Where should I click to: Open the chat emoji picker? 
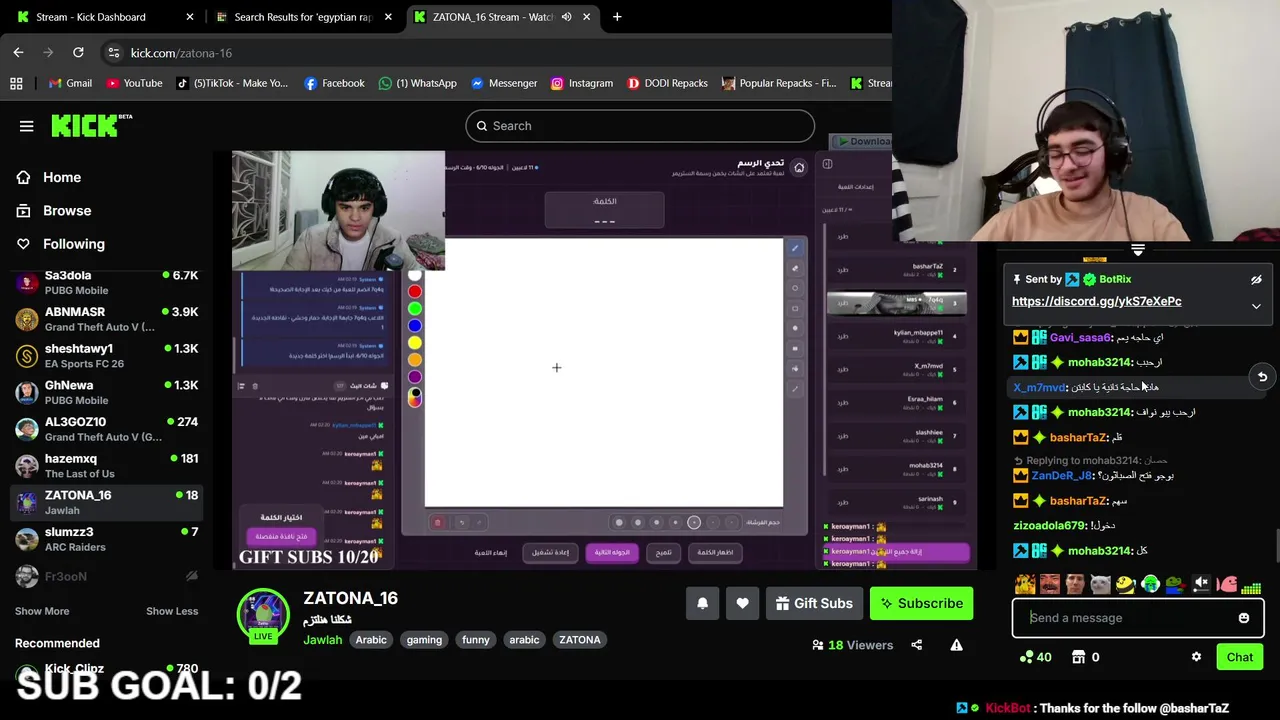(1243, 618)
